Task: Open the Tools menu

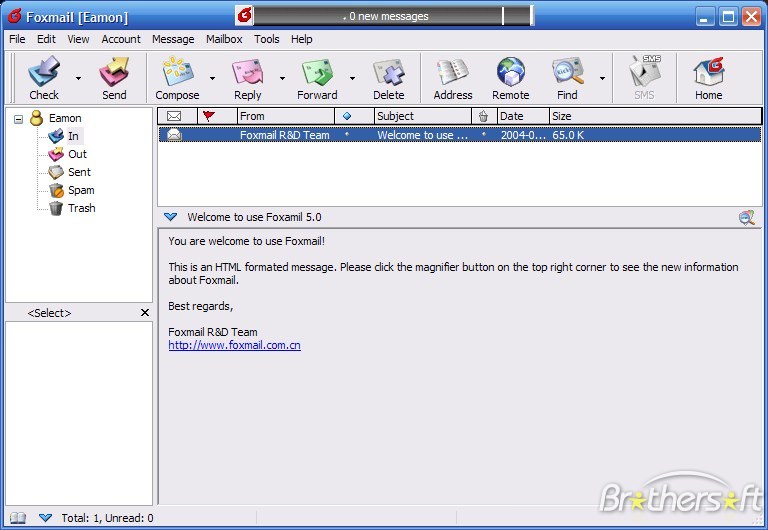Action: [x=266, y=39]
